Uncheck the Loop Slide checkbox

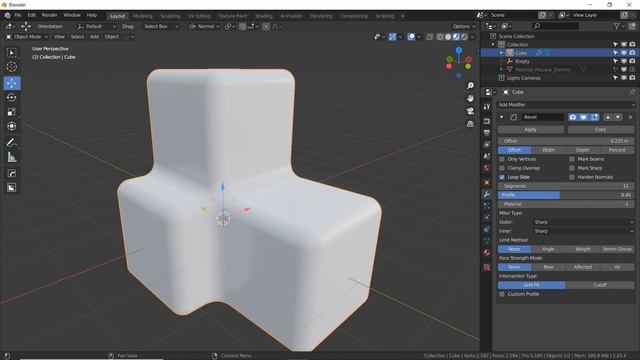[x=502, y=177]
